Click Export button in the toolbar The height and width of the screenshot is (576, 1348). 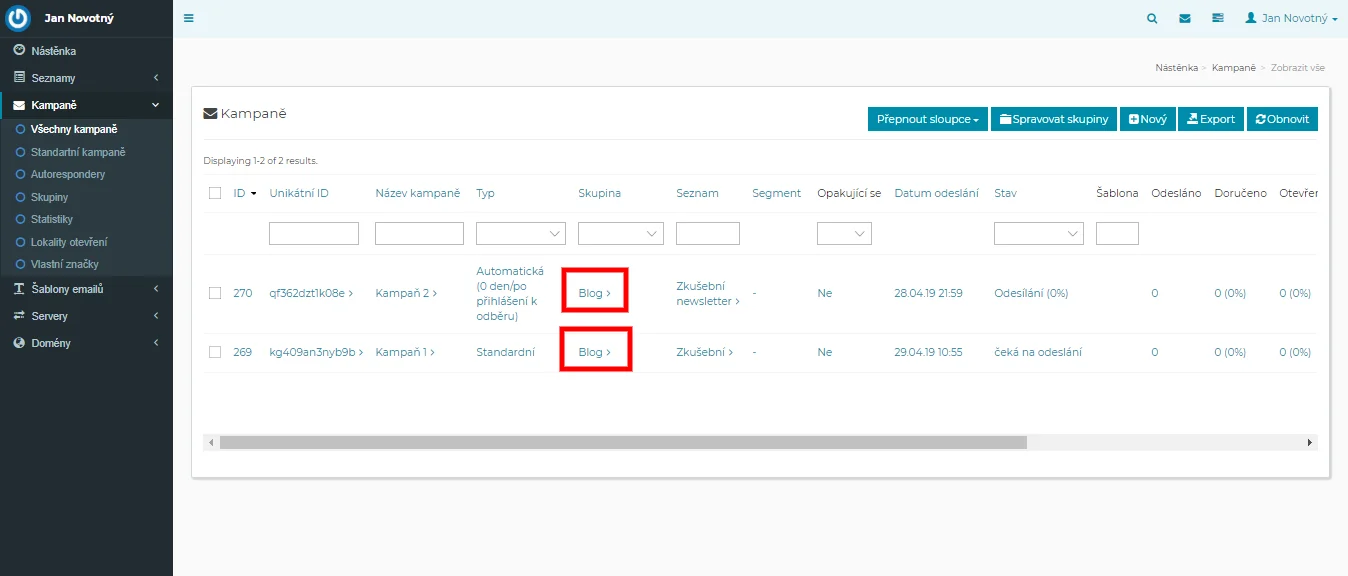(1211, 119)
